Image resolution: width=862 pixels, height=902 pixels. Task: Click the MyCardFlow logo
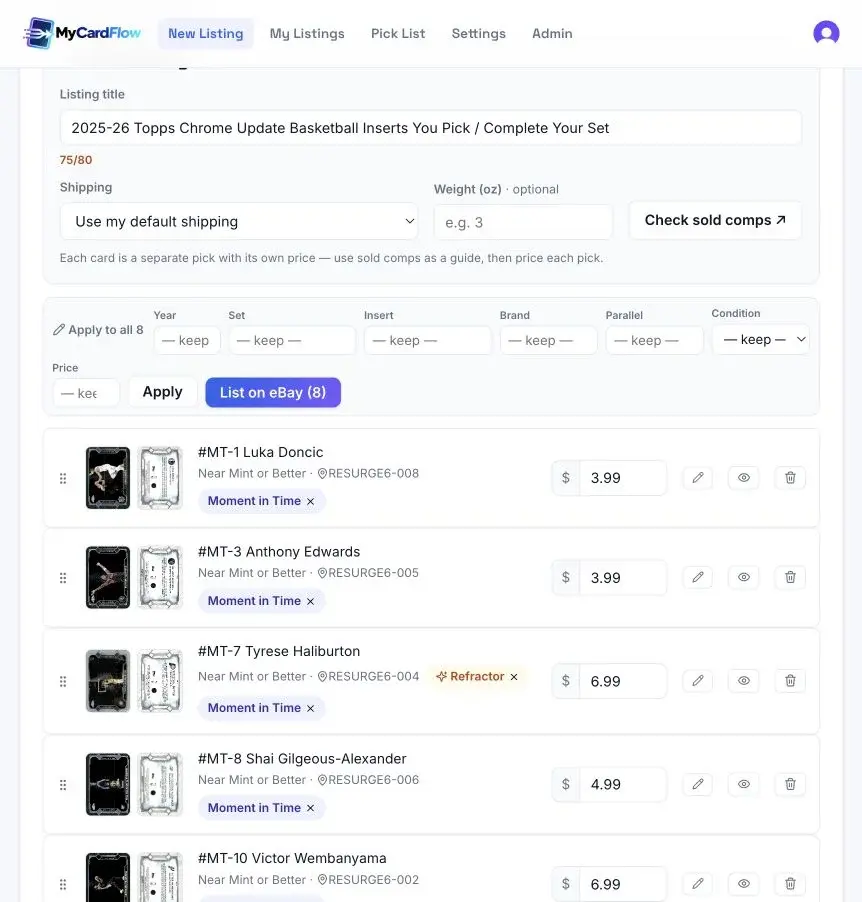(x=82, y=33)
